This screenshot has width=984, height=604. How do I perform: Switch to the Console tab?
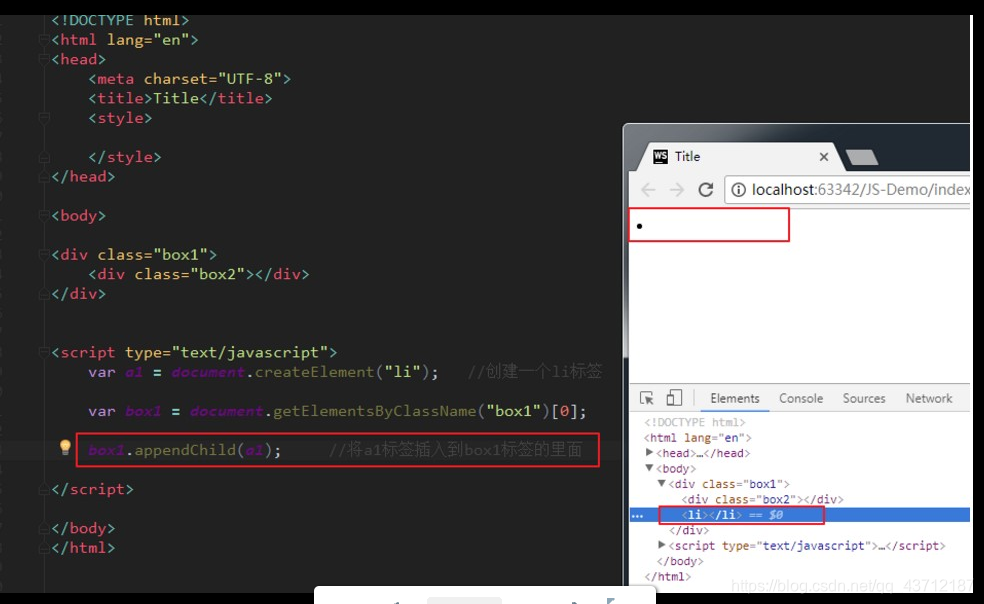(801, 398)
